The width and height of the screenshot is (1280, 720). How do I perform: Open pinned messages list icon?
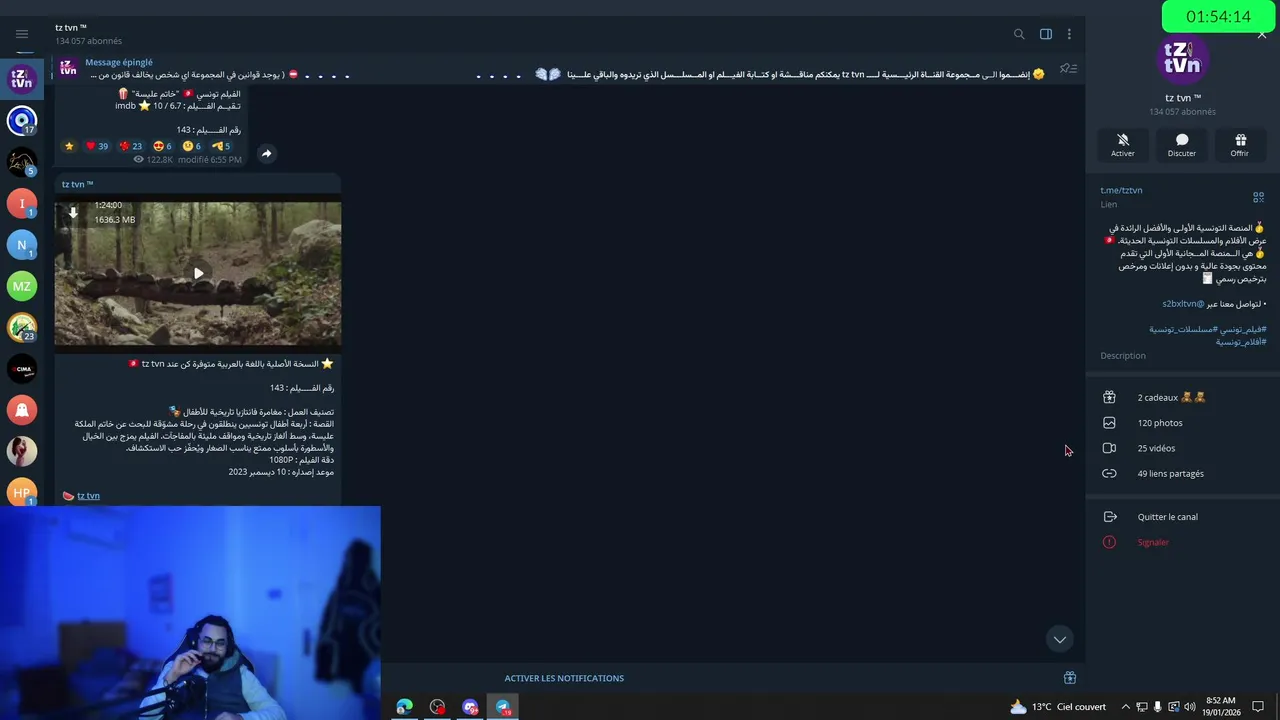point(1069,69)
